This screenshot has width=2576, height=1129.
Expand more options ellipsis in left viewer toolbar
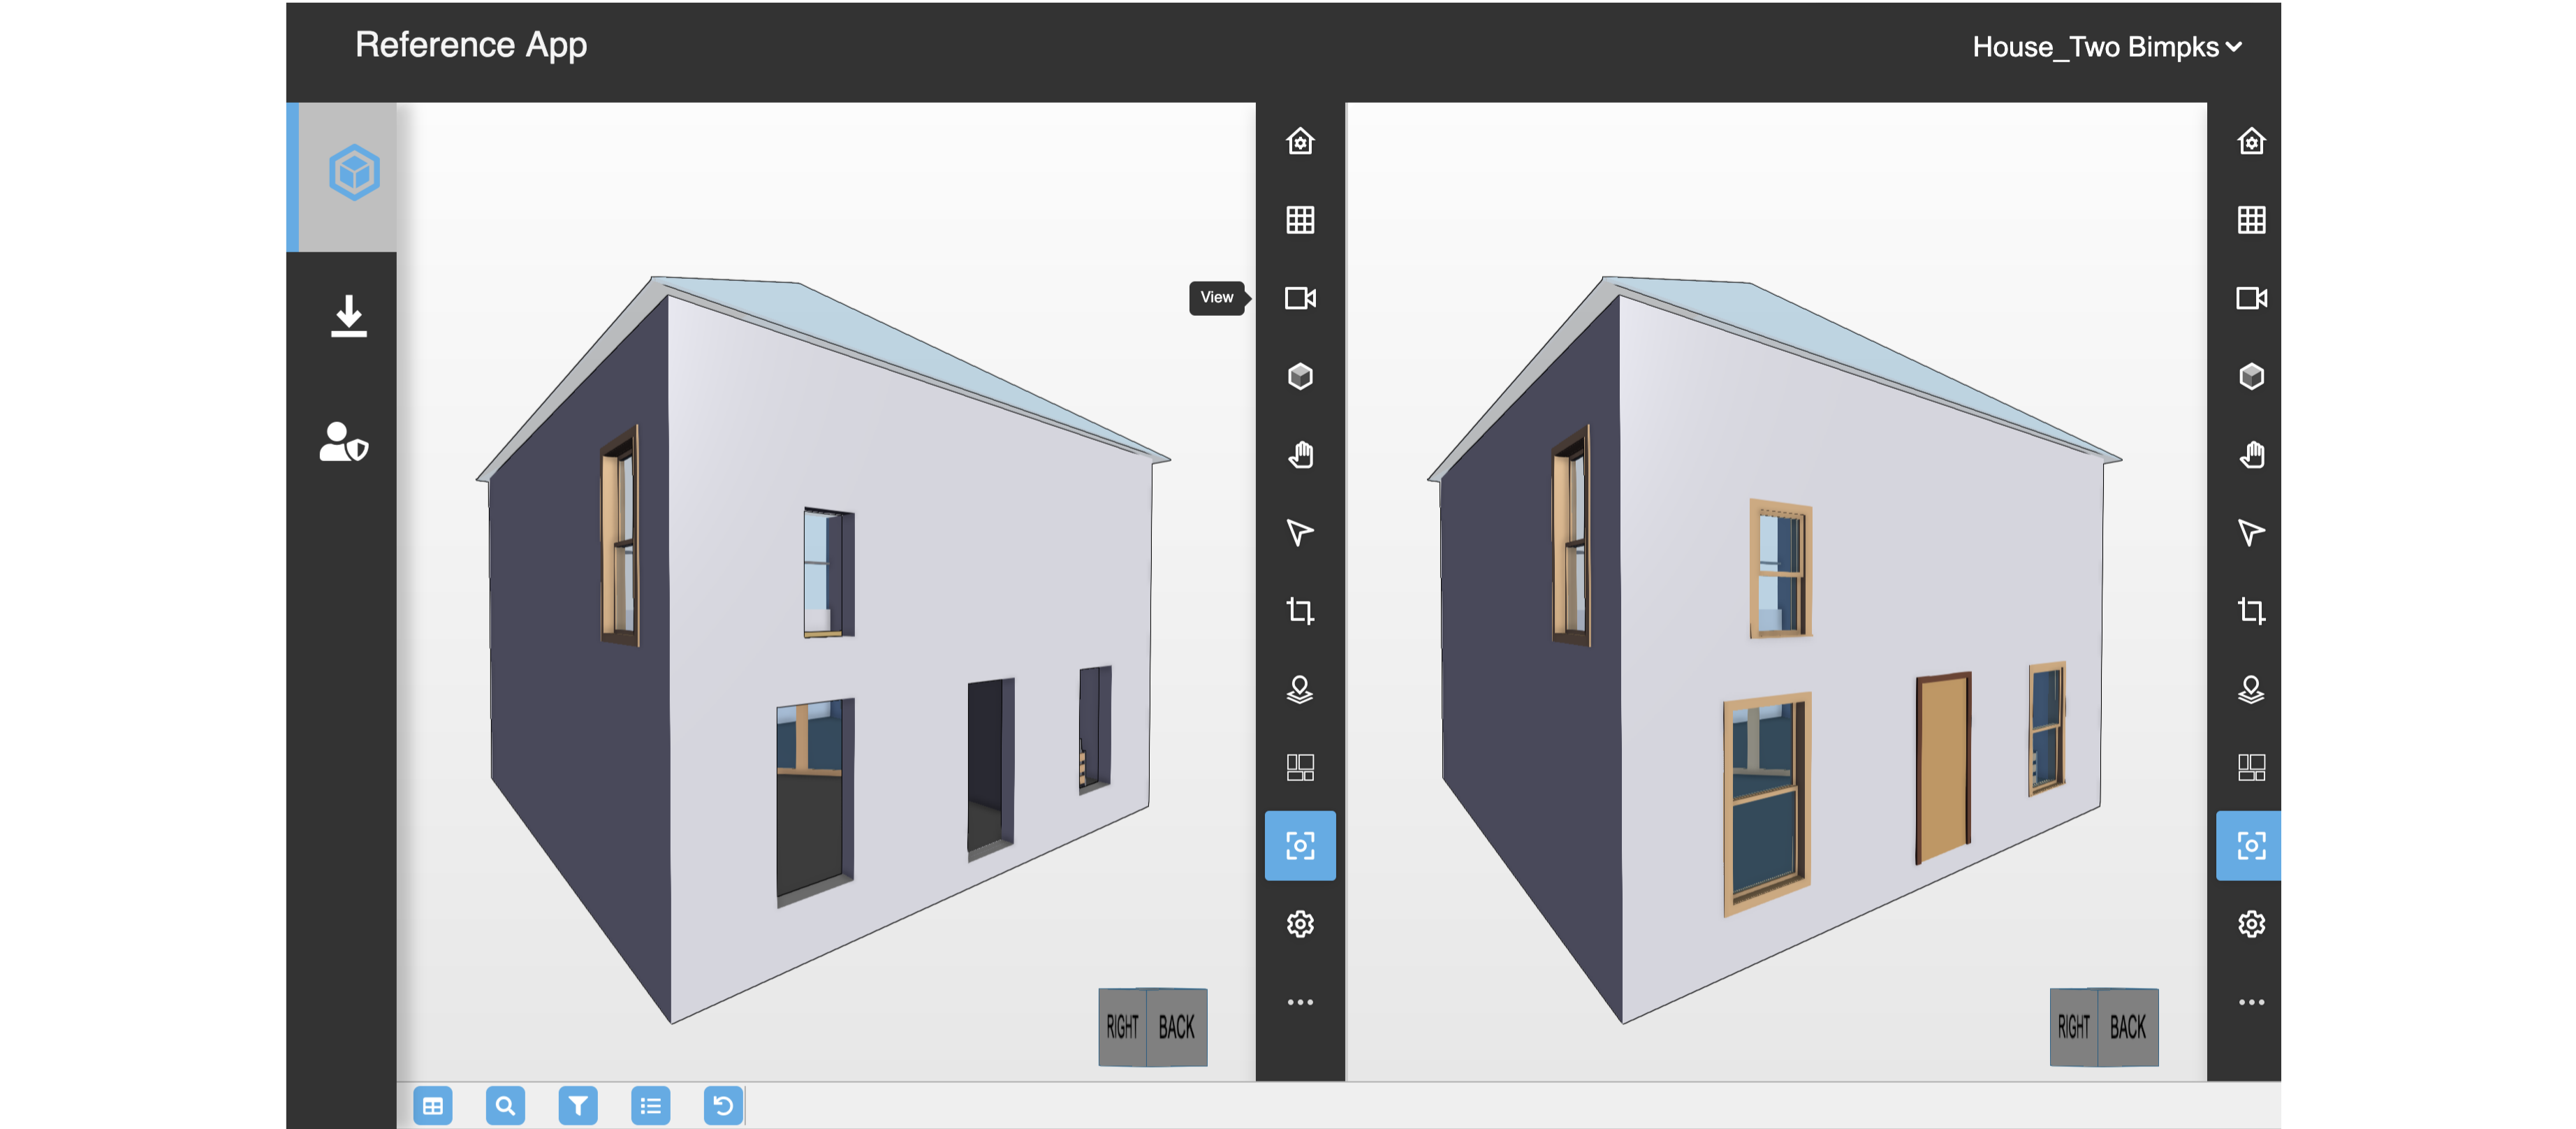[1299, 1002]
